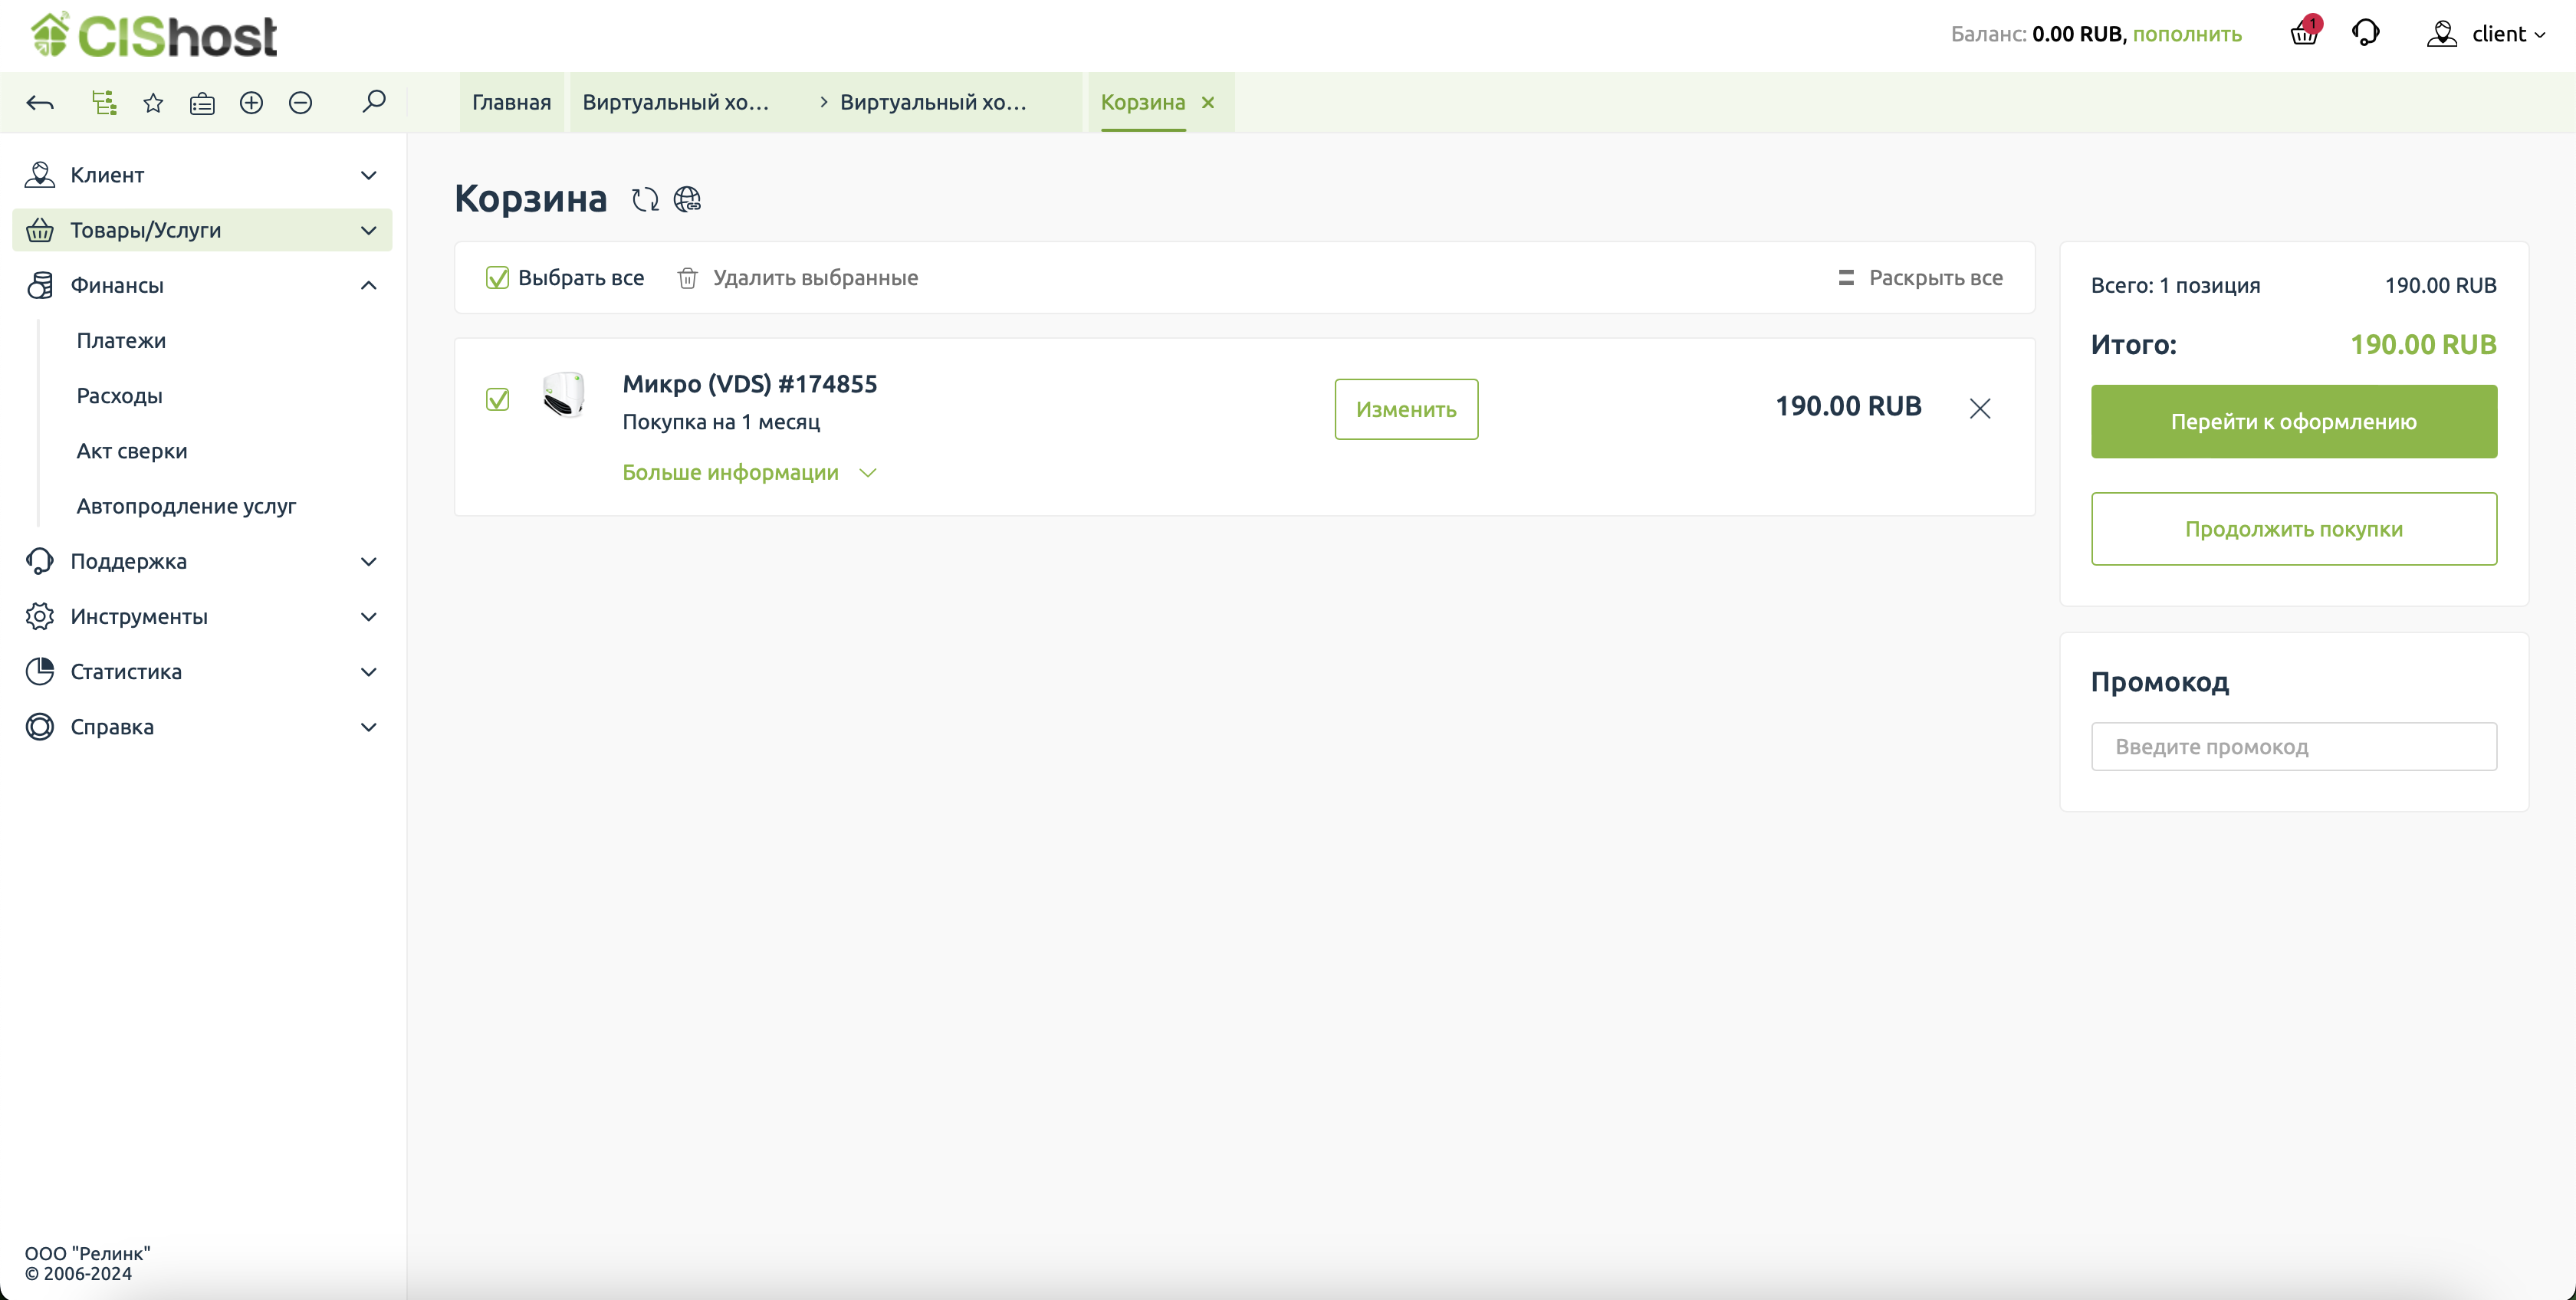
Task: Collapse the Финансы sidebar section
Action: pos(368,285)
